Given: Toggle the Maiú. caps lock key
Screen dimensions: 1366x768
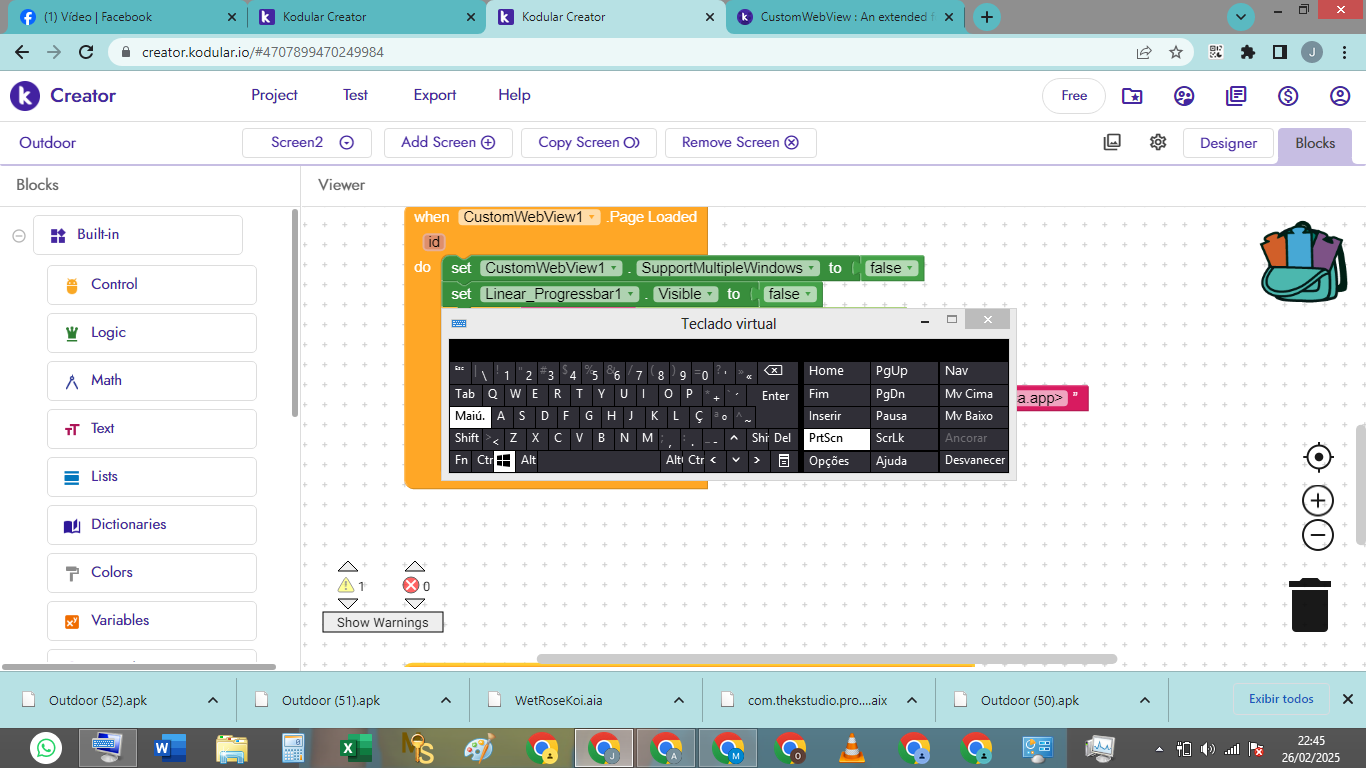Looking at the screenshot, I should [469, 416].
